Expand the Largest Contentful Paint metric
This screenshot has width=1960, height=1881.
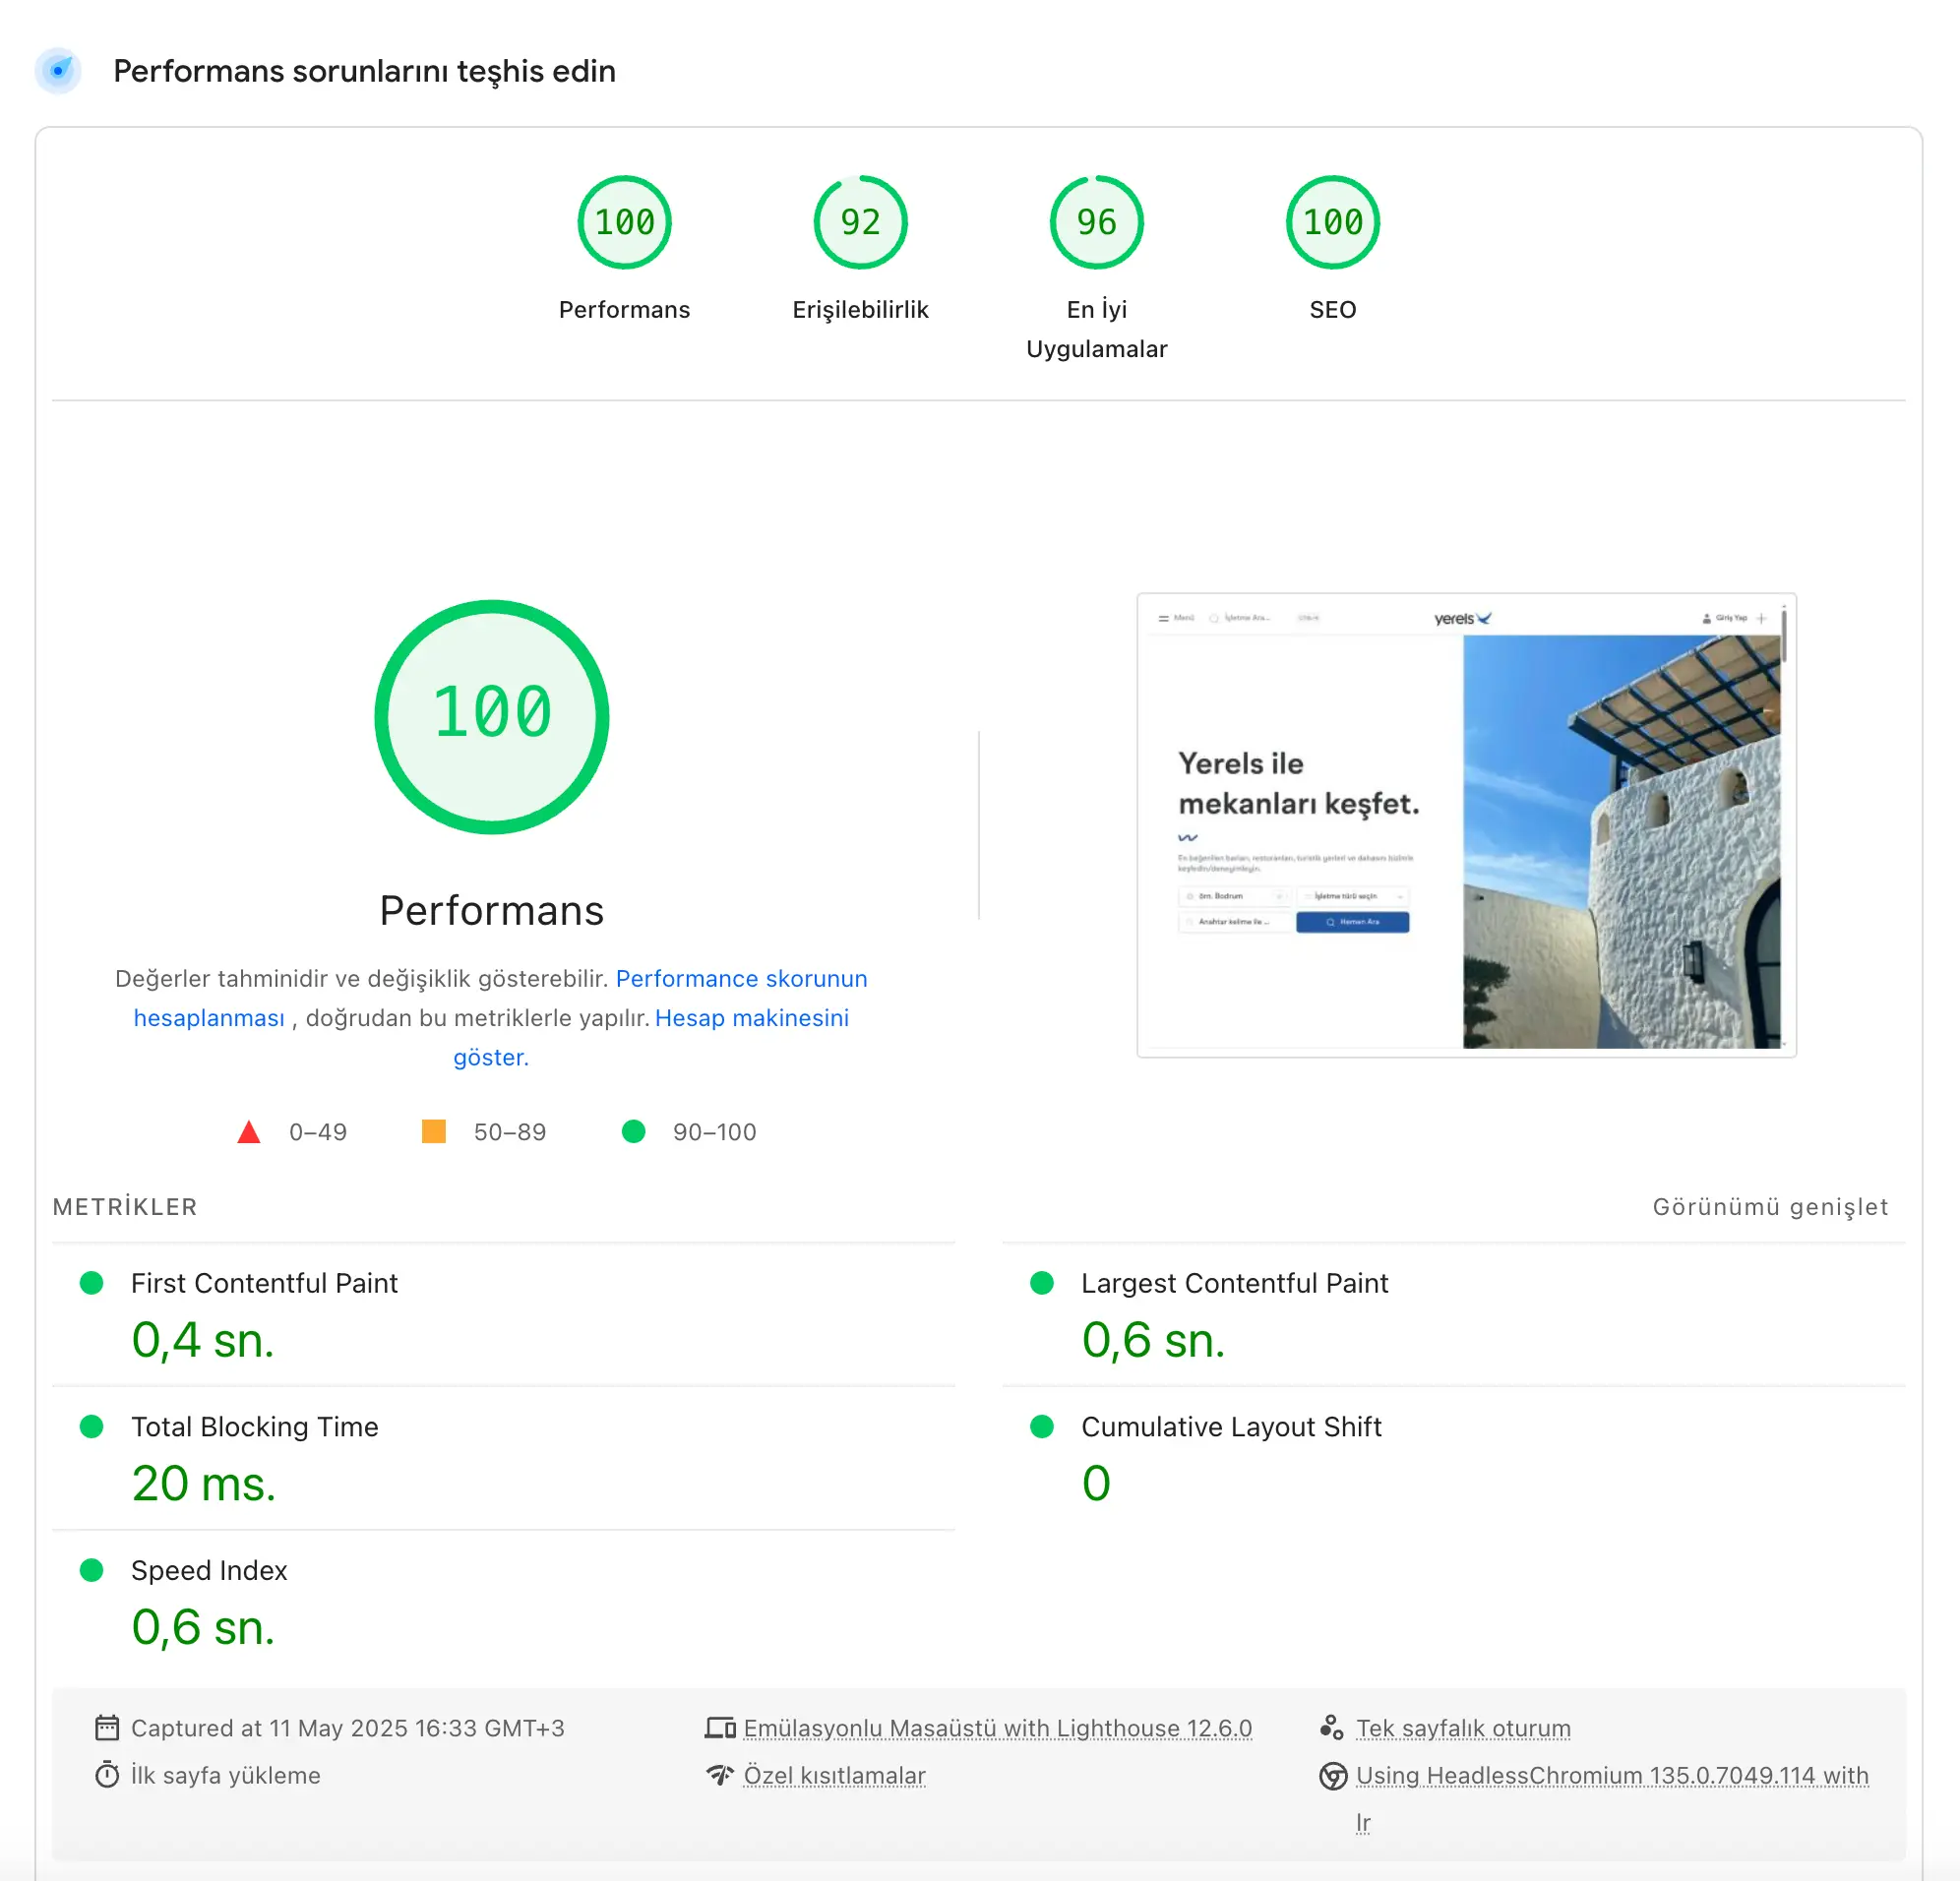[x=1234, y=1283]
